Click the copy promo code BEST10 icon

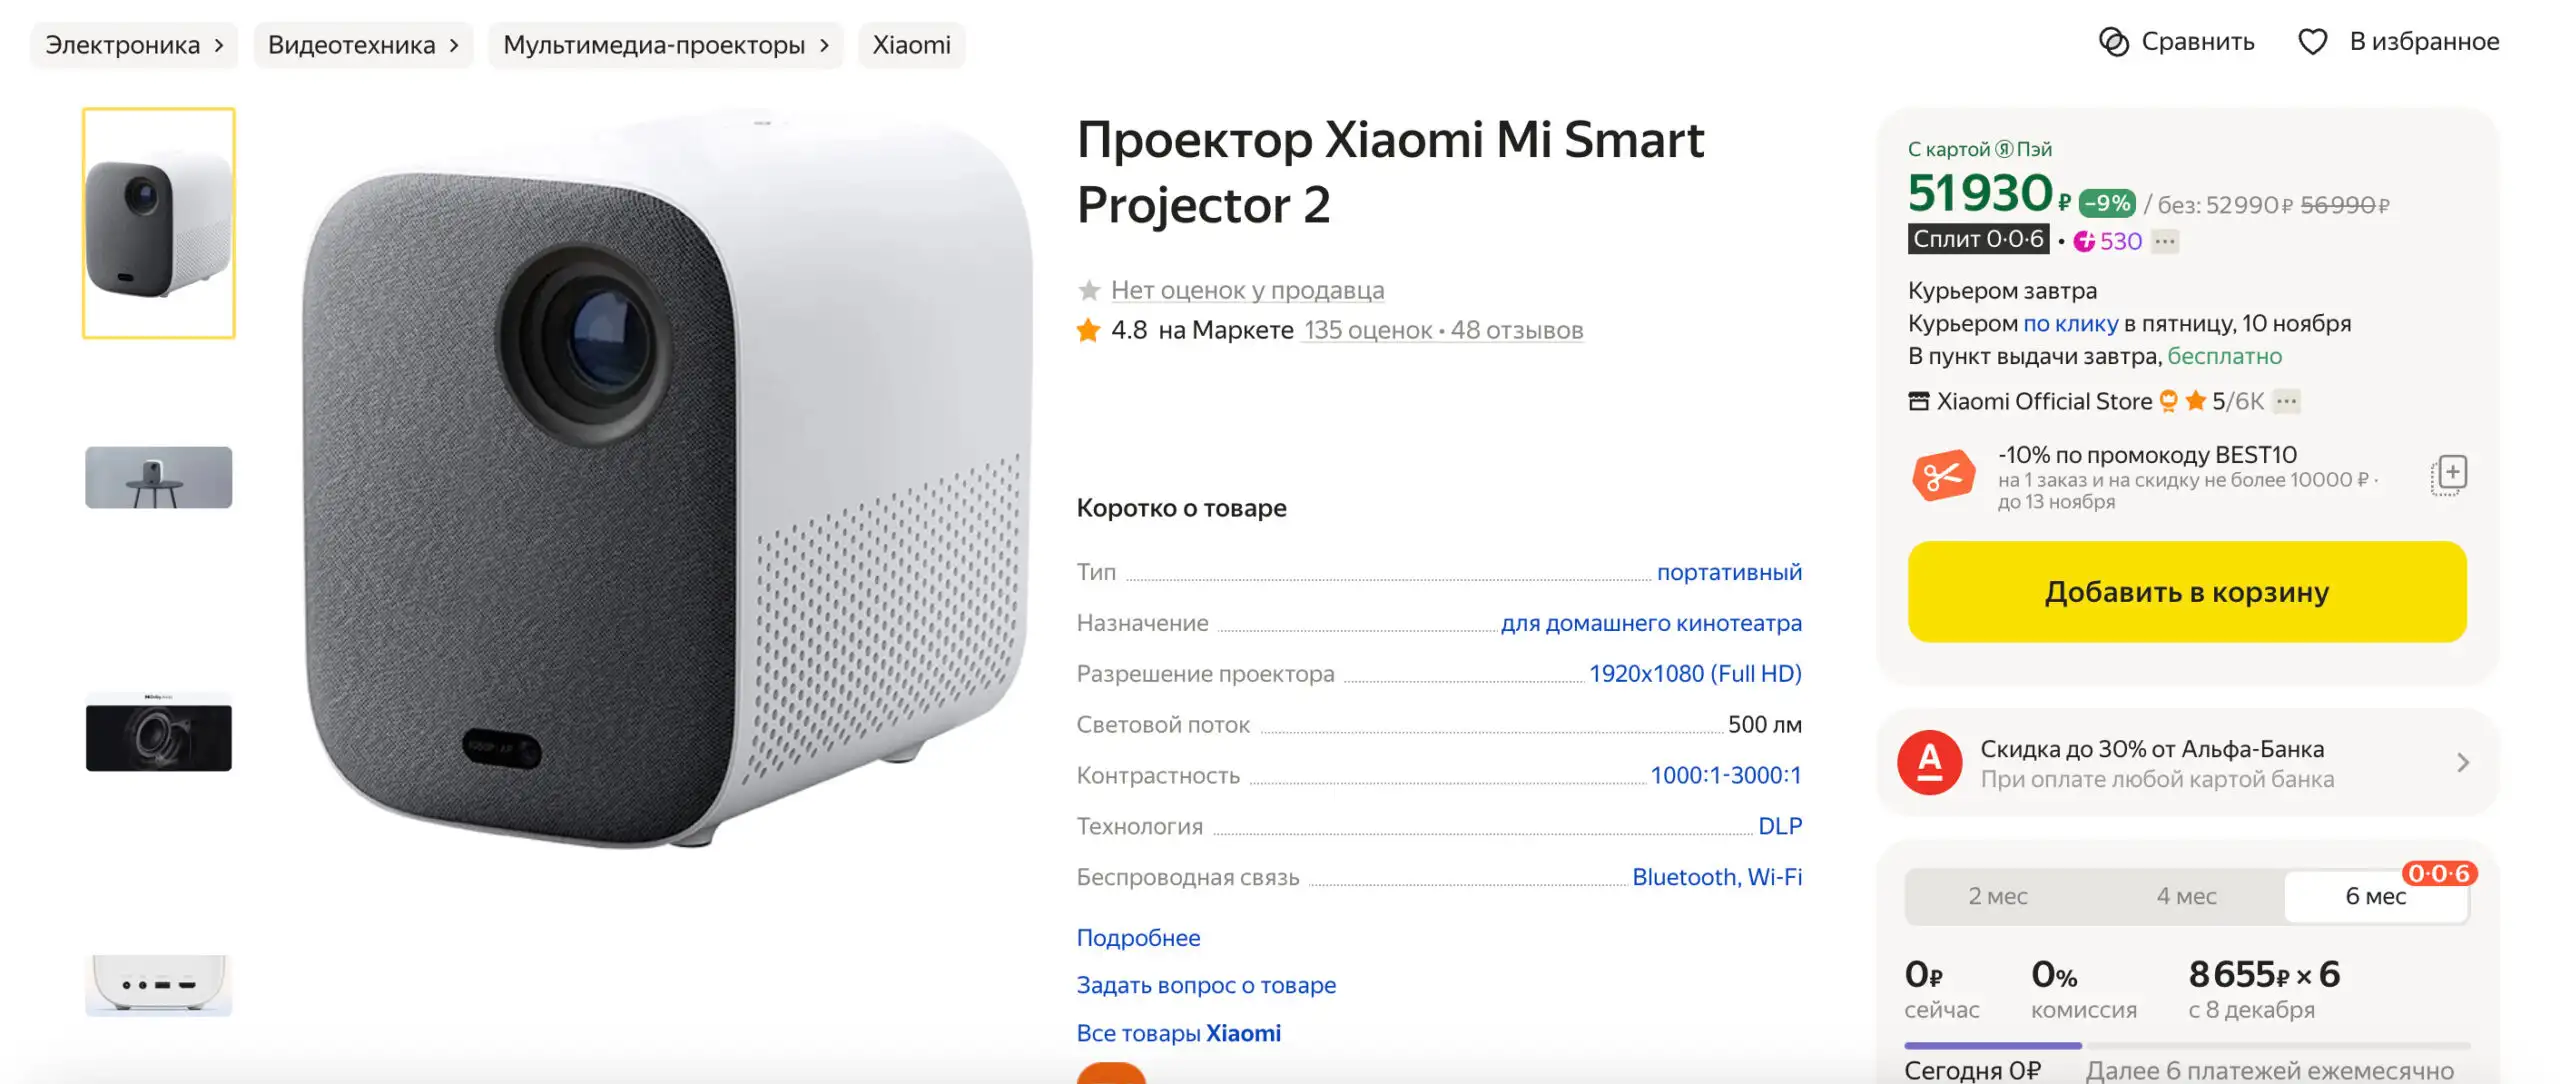point(2449,474)
